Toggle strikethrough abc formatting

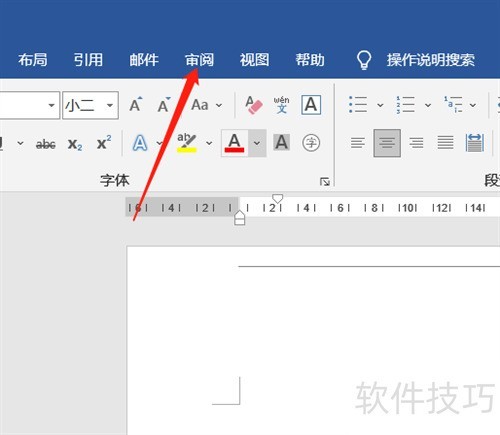46,144
